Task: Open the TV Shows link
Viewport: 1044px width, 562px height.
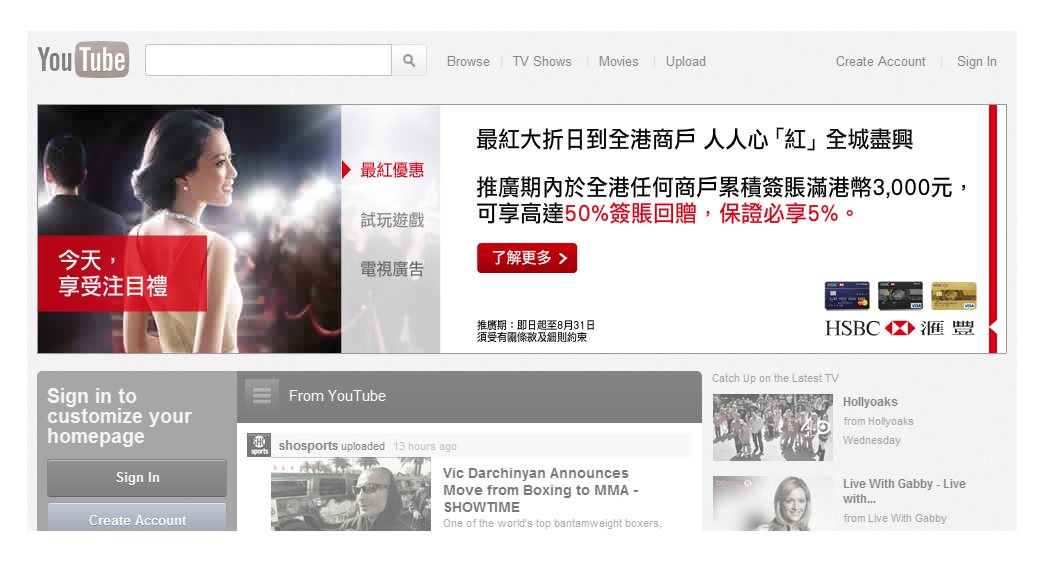Action: 542,61
